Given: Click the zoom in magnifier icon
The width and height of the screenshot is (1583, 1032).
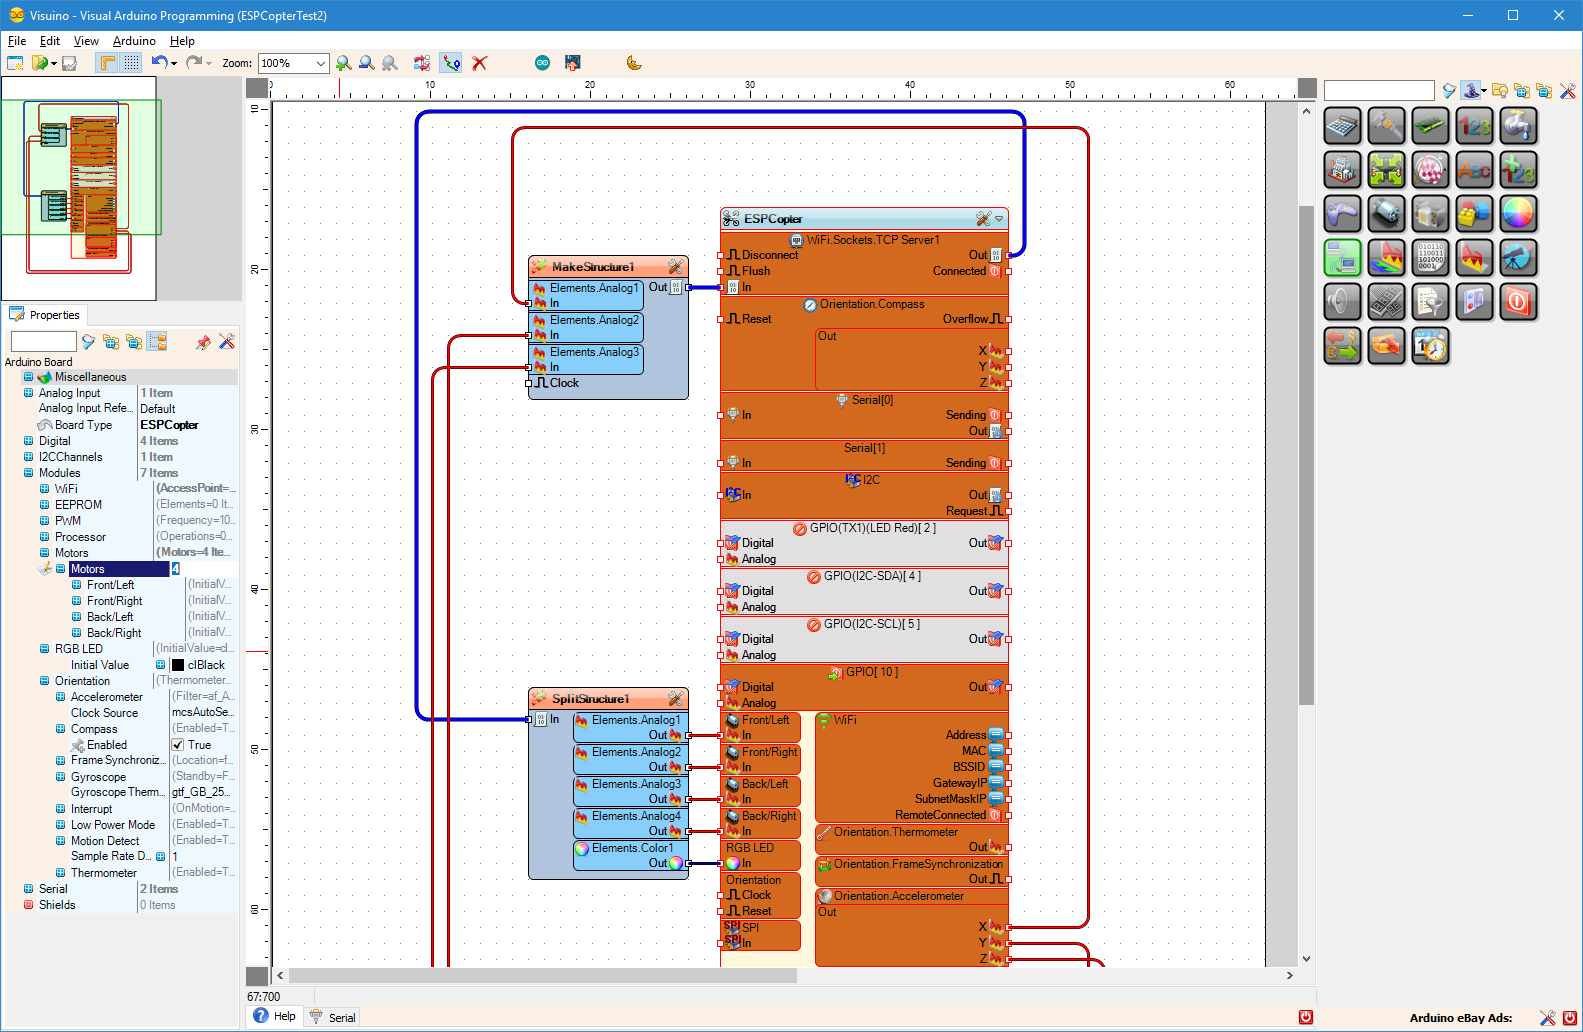Looking at the screenshot, I should pyautogui.click(x=344, y=63).
